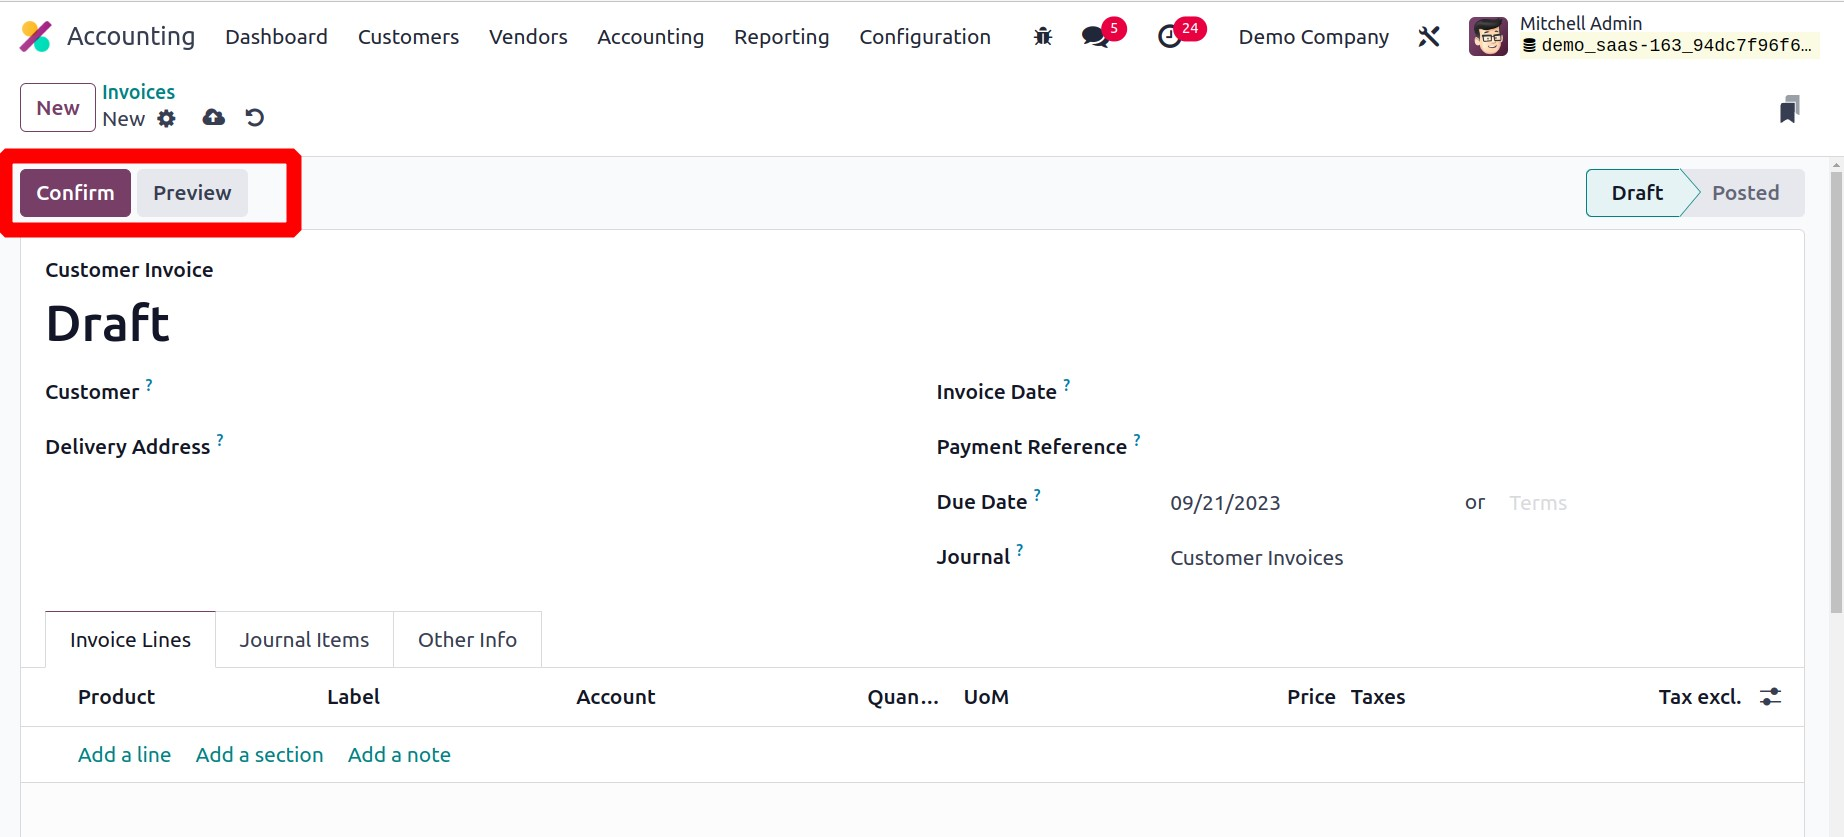Viewport: 1844px width, 837px height.
Task: Open the Configuration menu
Action: (924, 37)
